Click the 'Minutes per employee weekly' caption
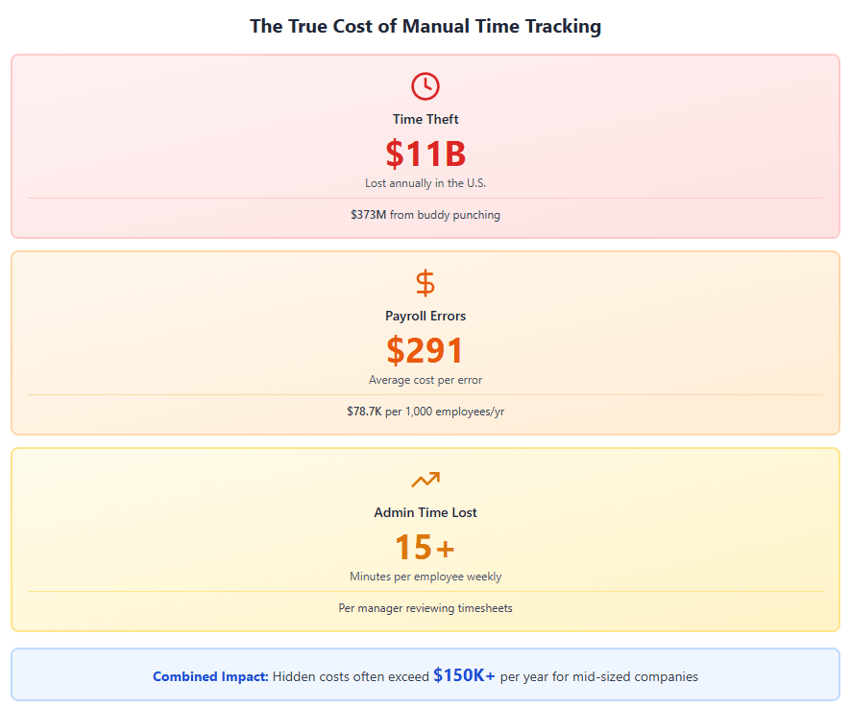 [425, 577]
